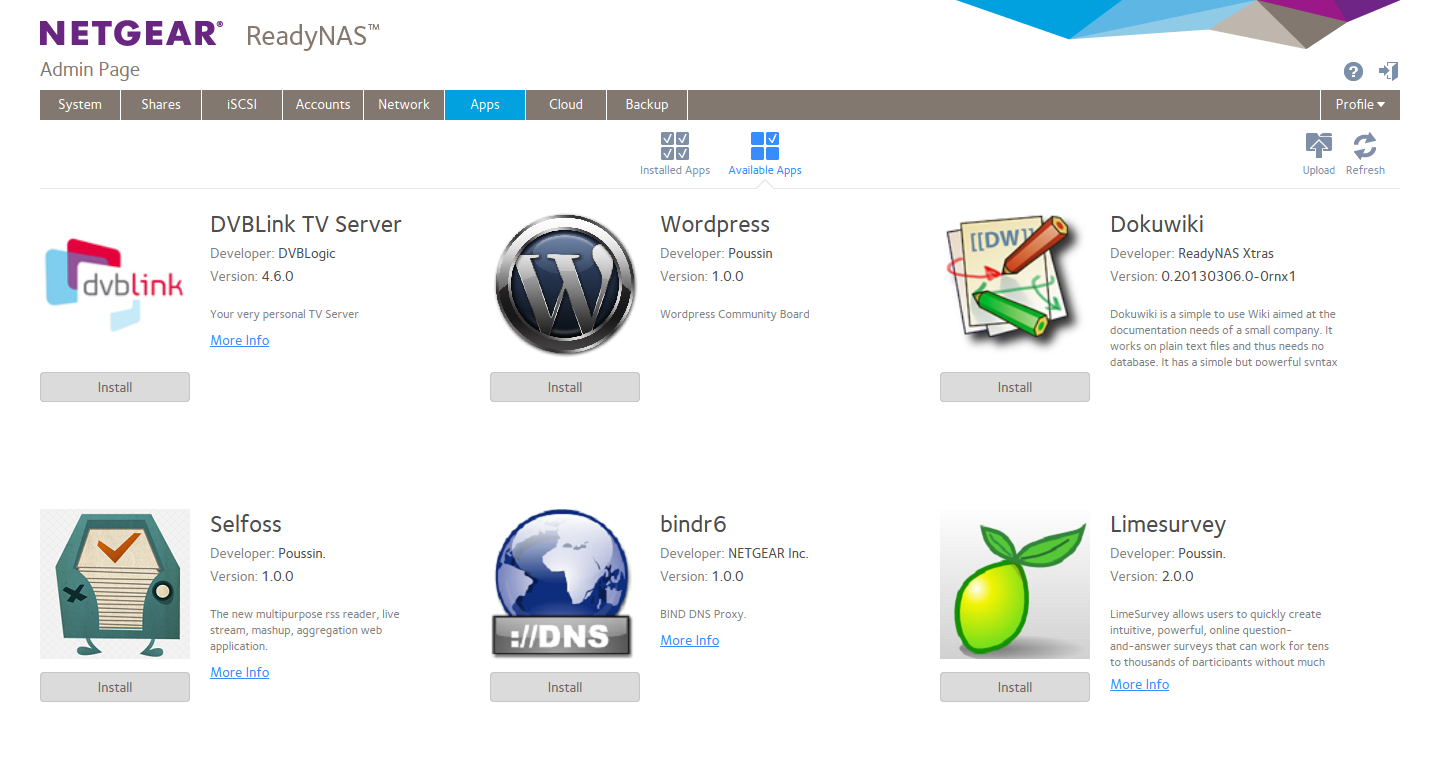Switch to the Available Apps view

click(x=765, y=154)
